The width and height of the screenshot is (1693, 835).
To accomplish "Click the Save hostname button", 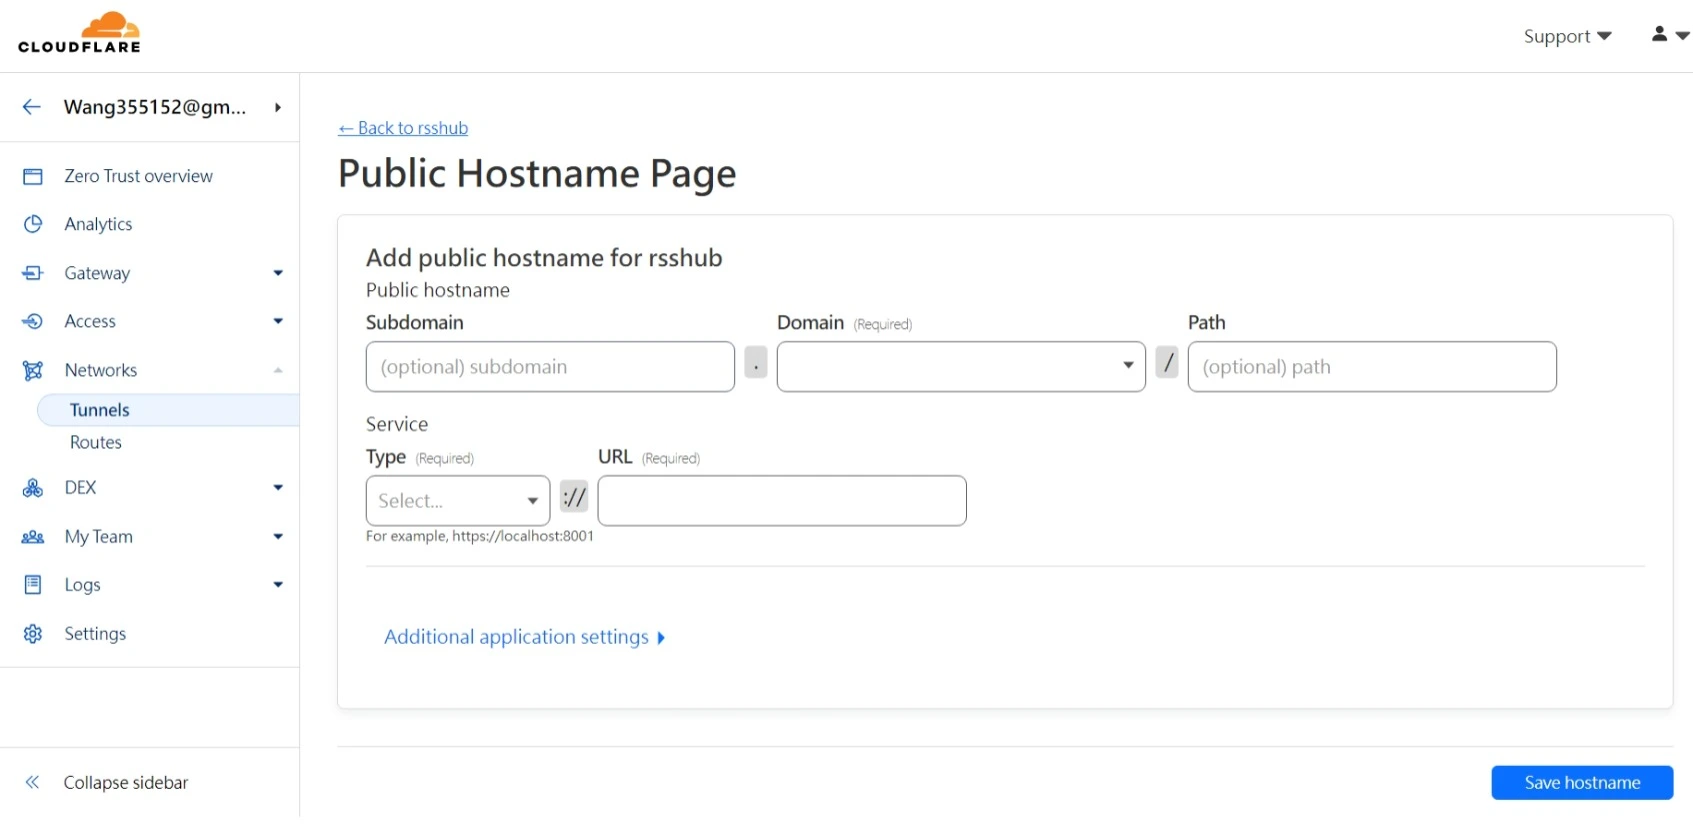I will [1582, 783].
